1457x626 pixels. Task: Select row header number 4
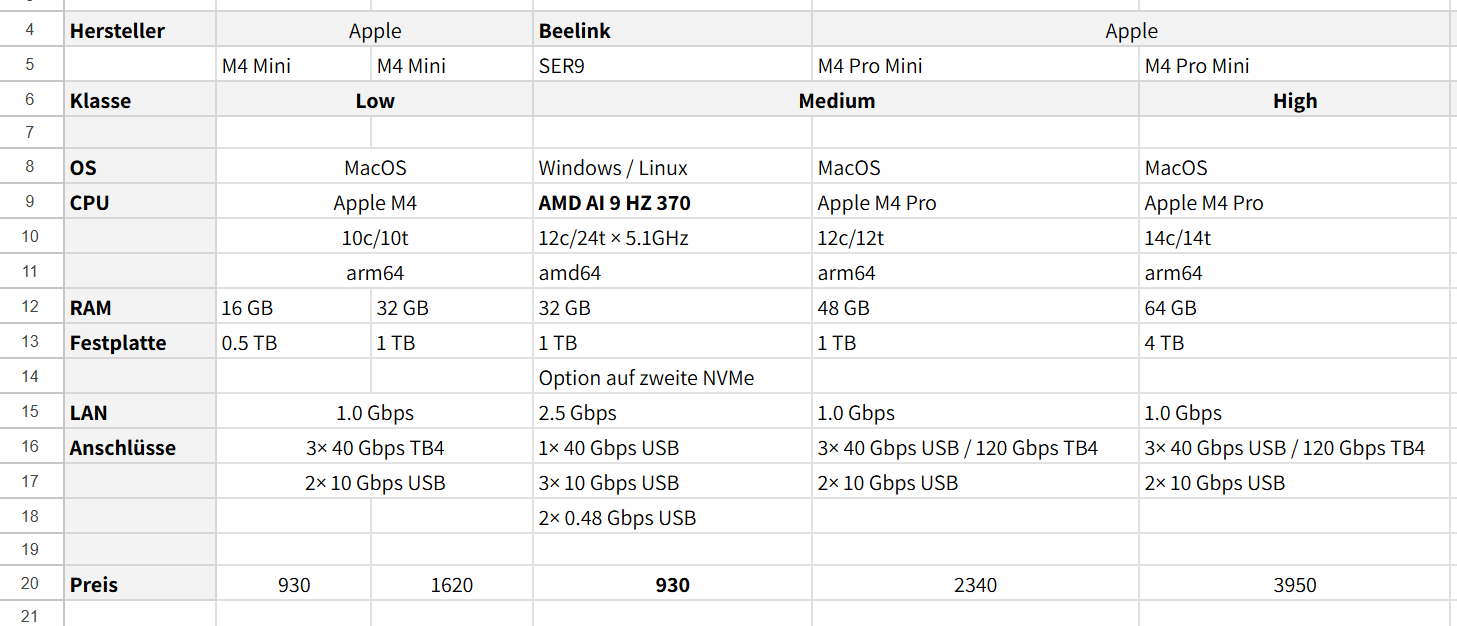point(32,30)
